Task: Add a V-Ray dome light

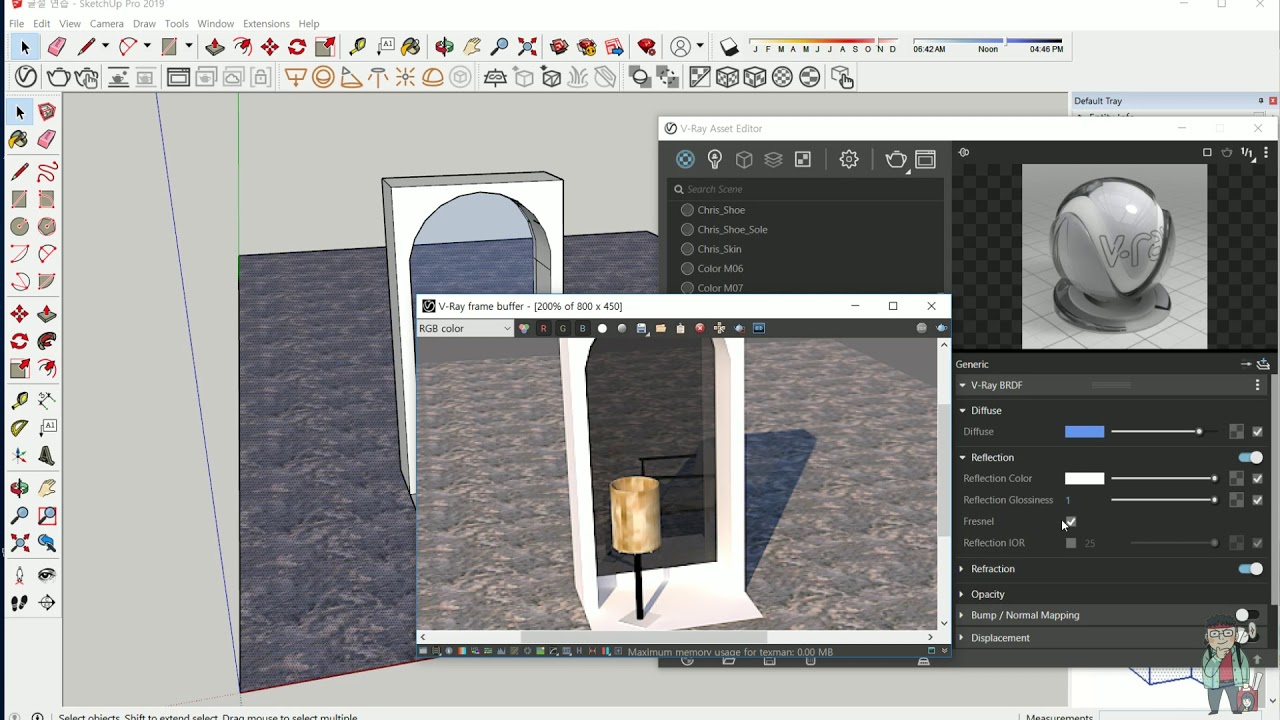Action: 433,77
